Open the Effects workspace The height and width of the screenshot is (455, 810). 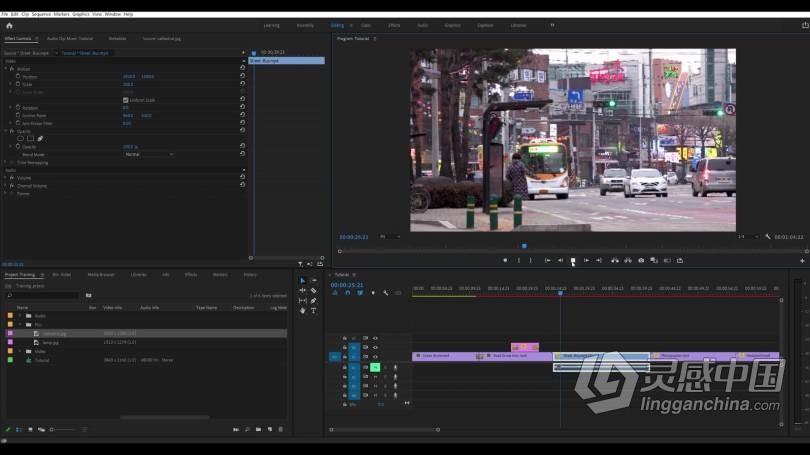(x=394, y=25)
